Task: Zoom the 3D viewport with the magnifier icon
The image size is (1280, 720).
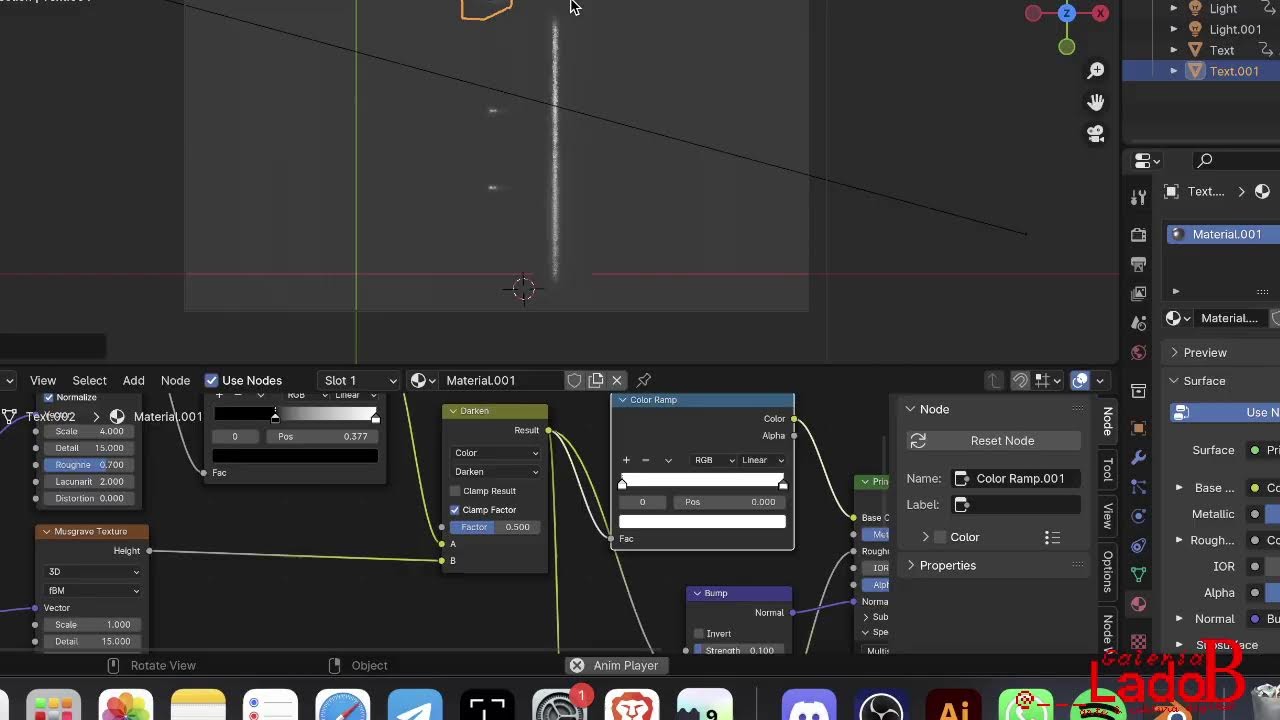Action: click(x=1096, y=71)
